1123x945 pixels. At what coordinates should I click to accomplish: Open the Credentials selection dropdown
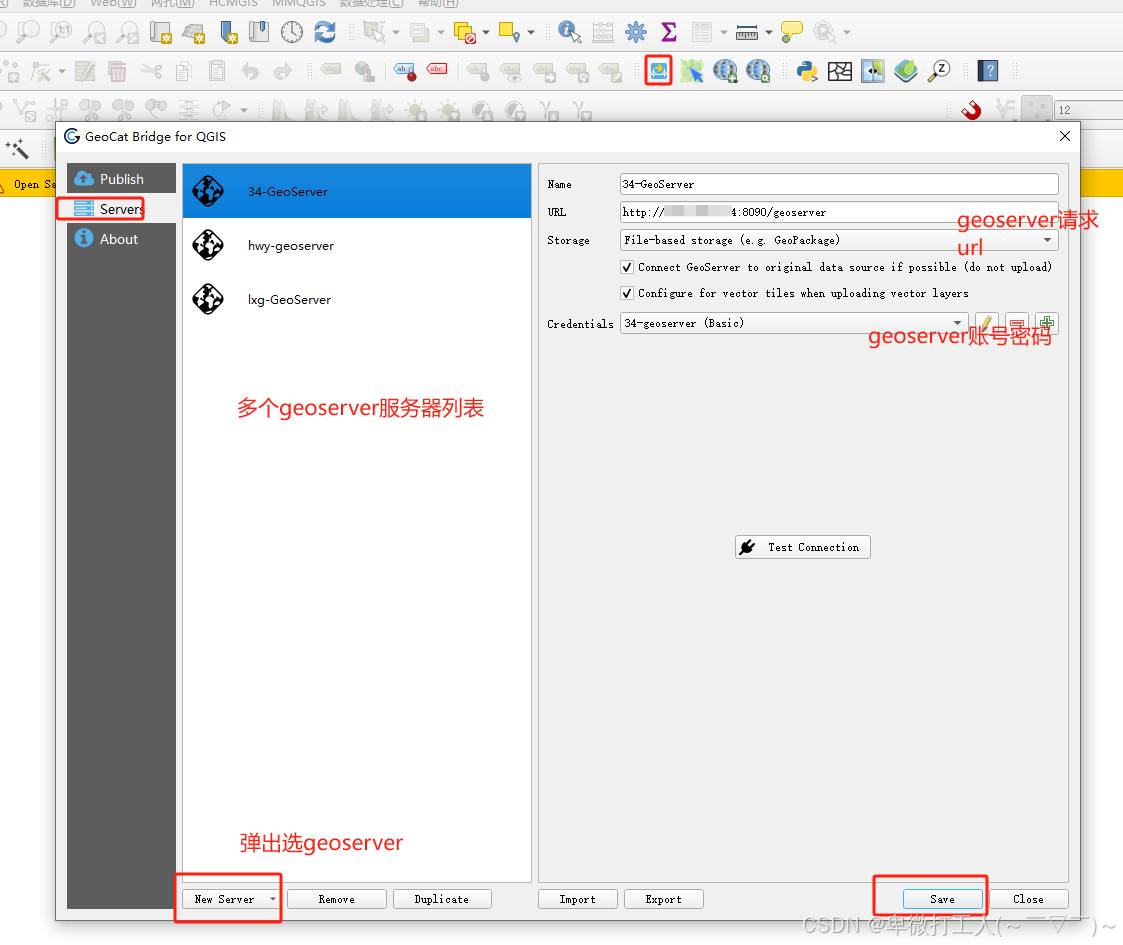point(957,322)
